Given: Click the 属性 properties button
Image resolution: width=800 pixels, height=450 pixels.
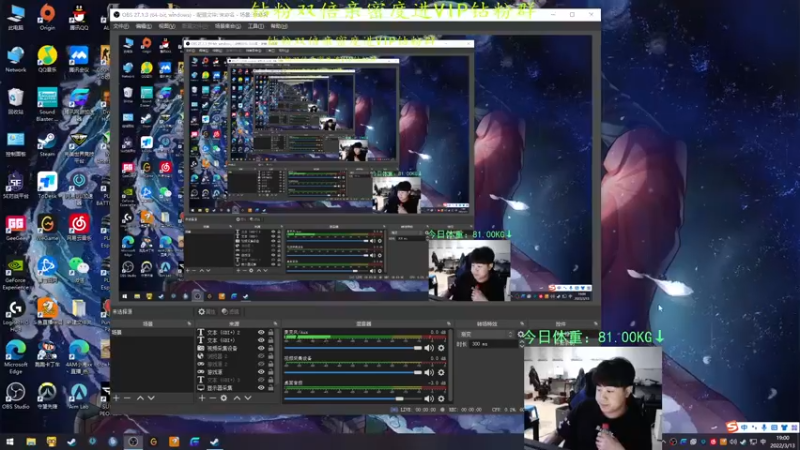Looking at the screenshot, I should (207, 312).
